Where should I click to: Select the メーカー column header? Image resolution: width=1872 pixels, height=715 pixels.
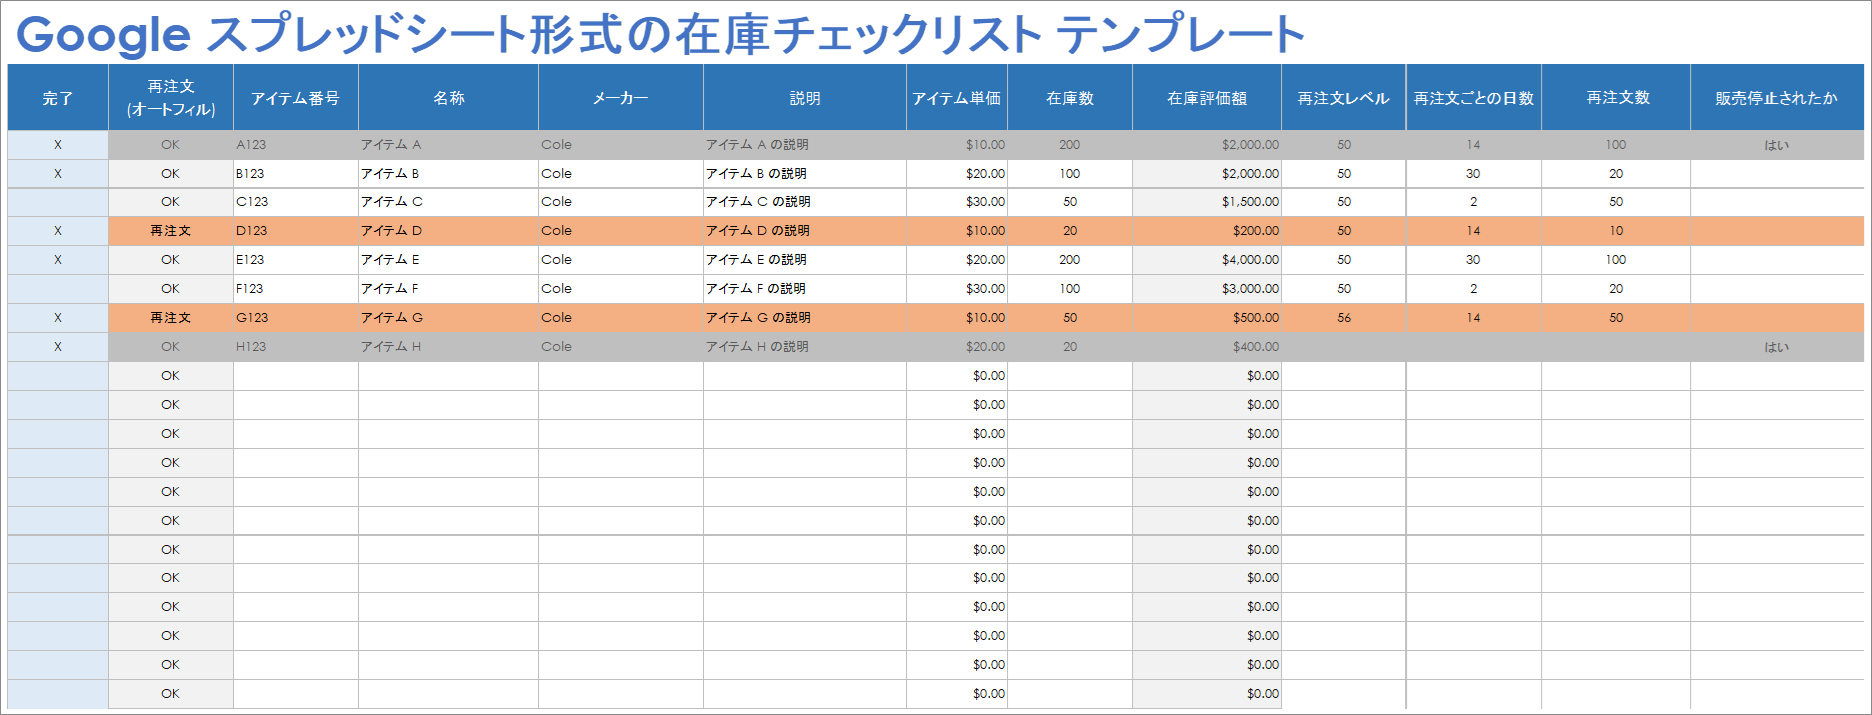pyautogui.click(x=620, y=98)
